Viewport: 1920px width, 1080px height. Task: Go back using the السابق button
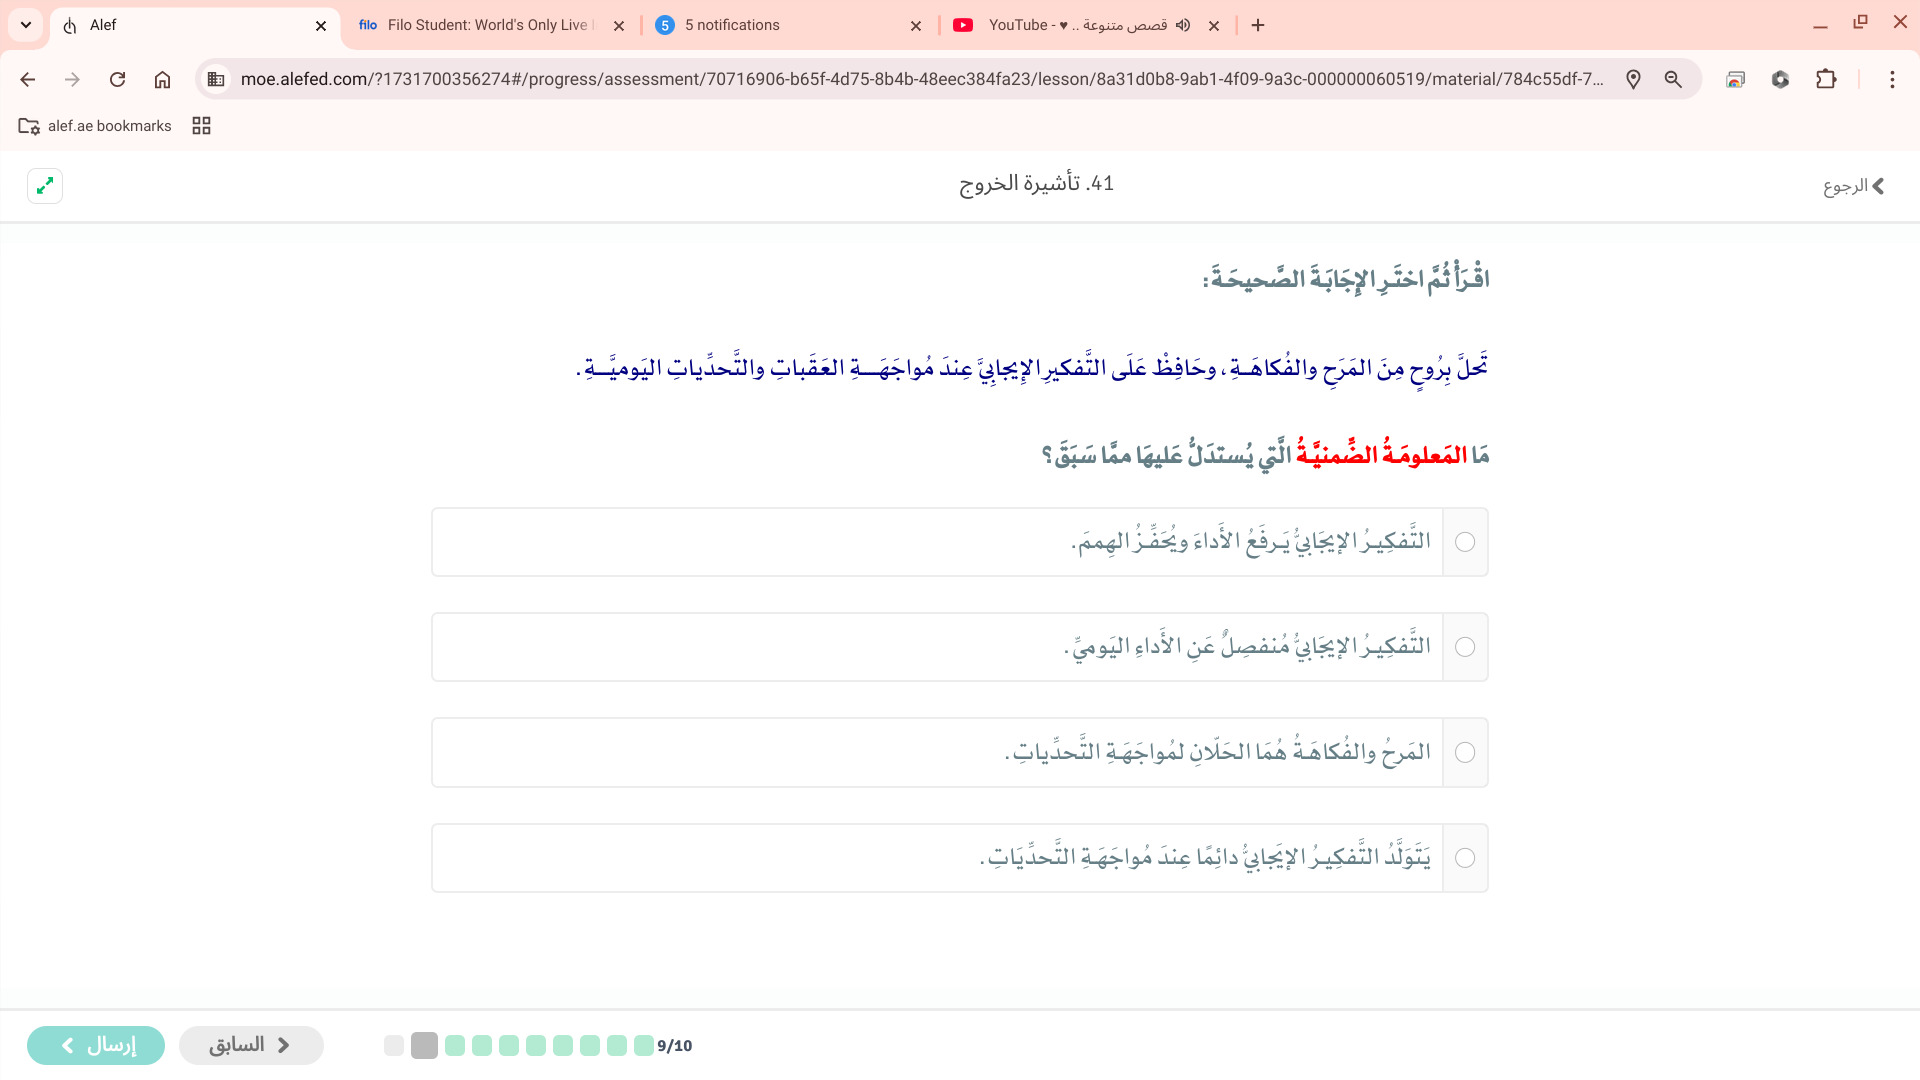(x=251, y=1044)
